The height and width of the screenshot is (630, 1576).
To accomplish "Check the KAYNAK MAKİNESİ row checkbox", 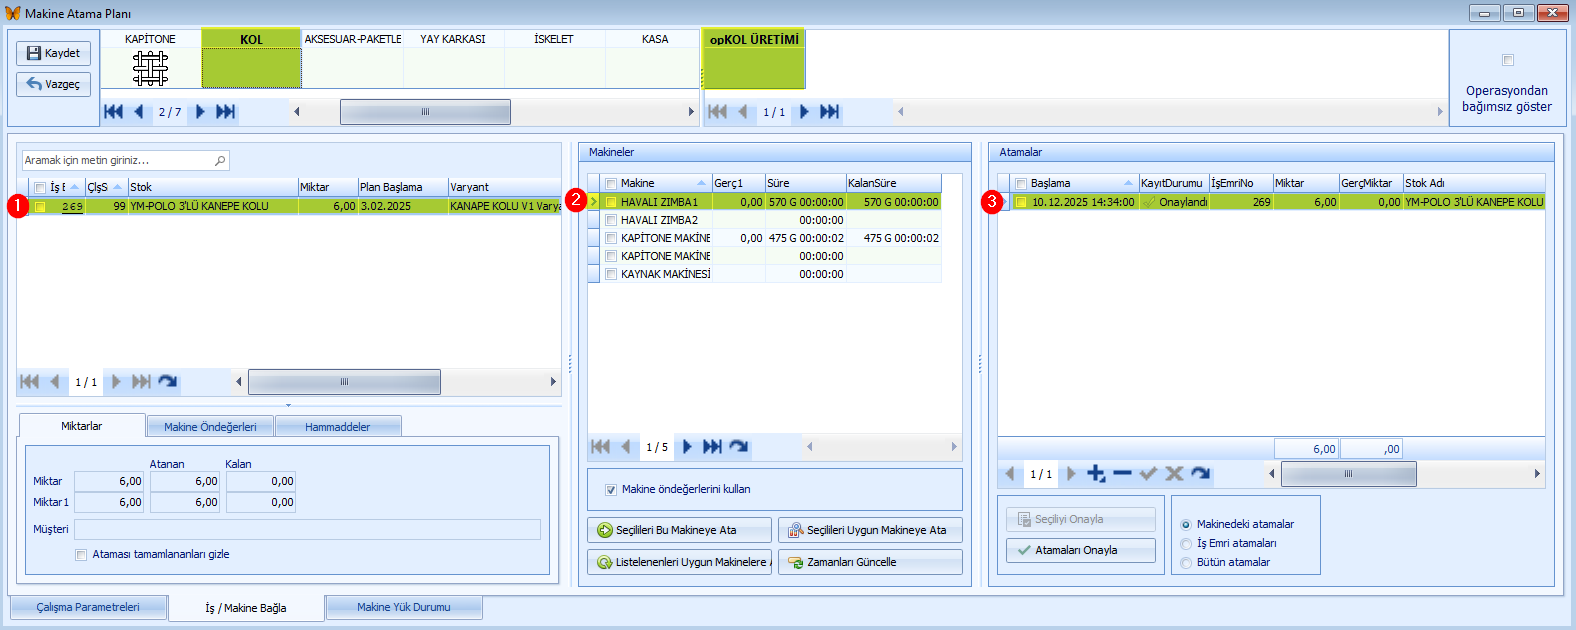I will coord(611,274).
